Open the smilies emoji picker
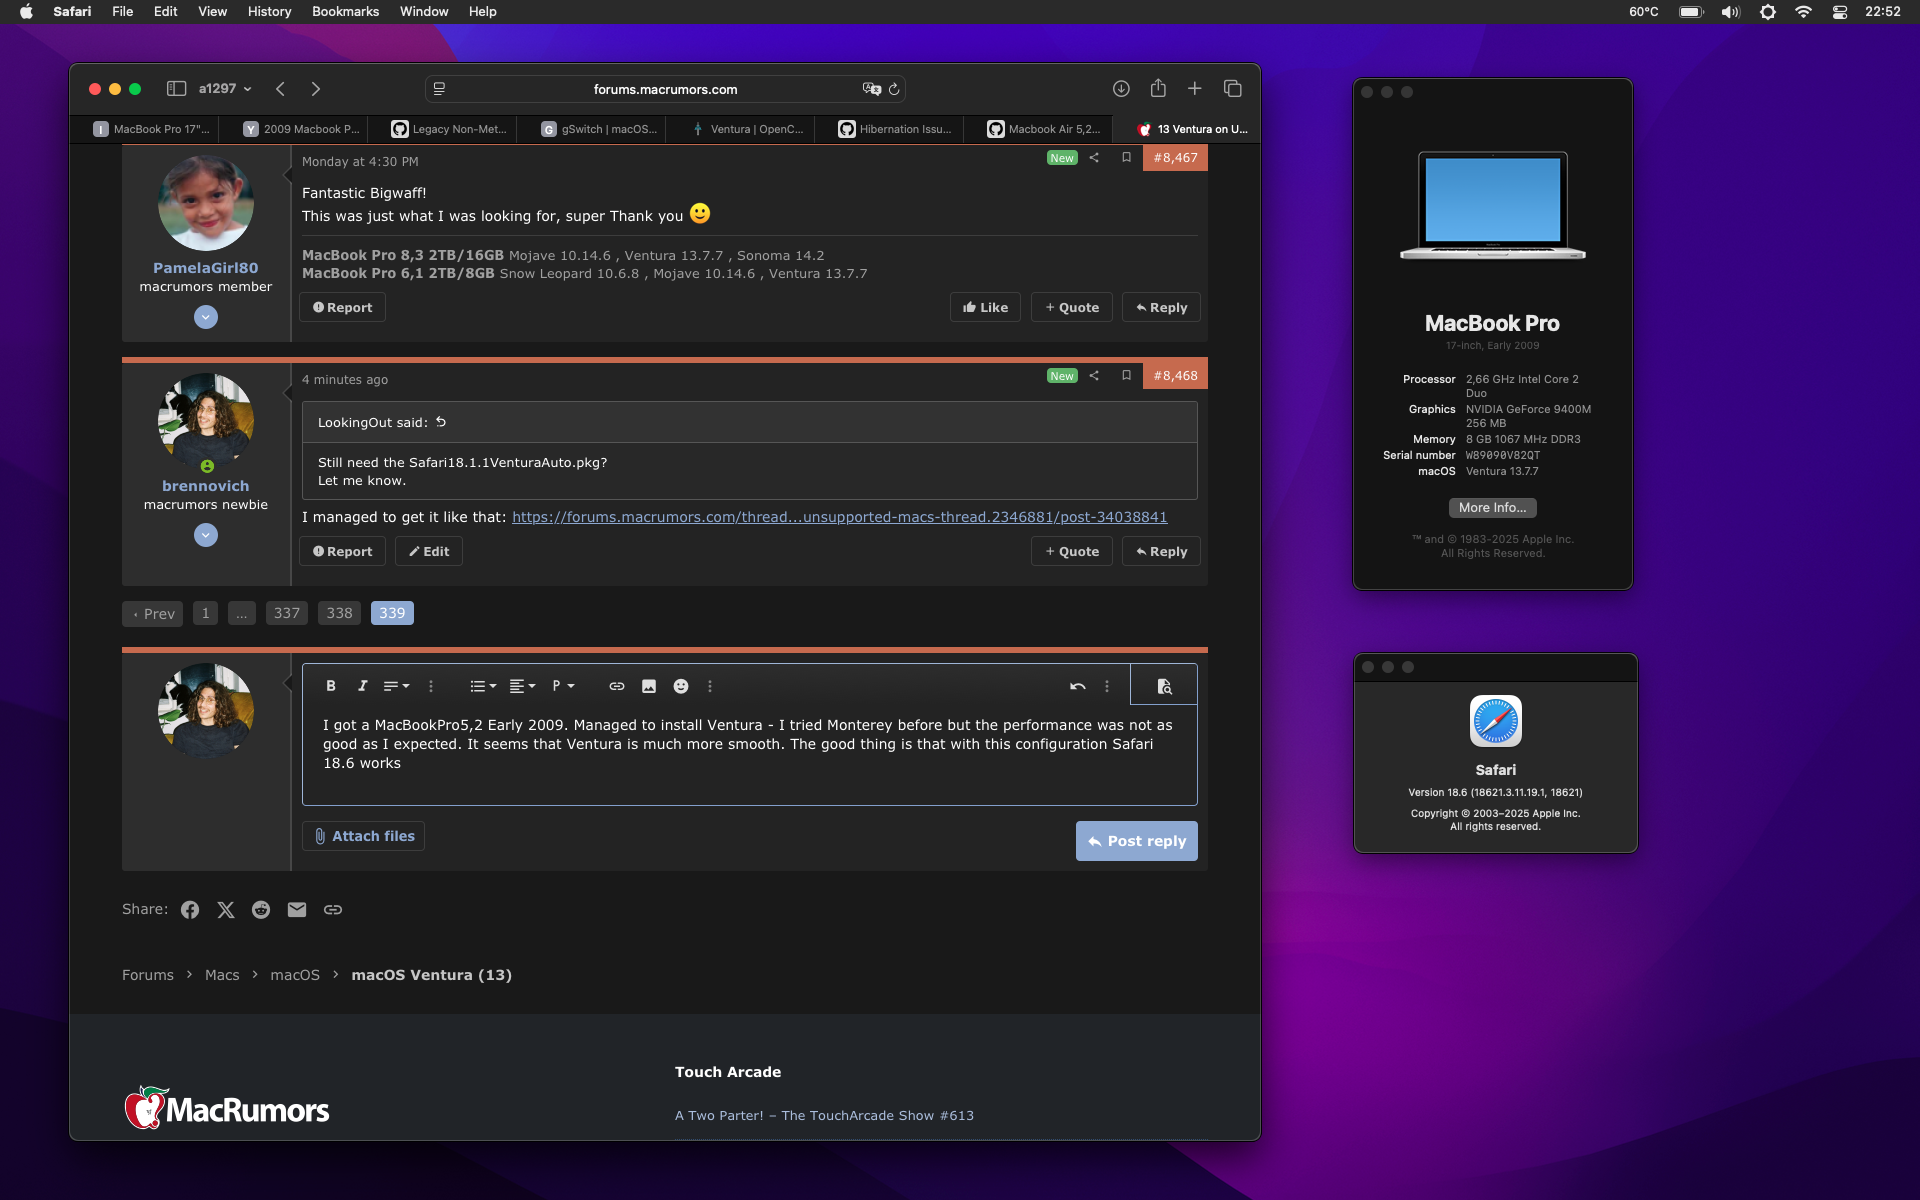Image resolution: width=1920 pixels, height=1200 pixels. point(681,686)
